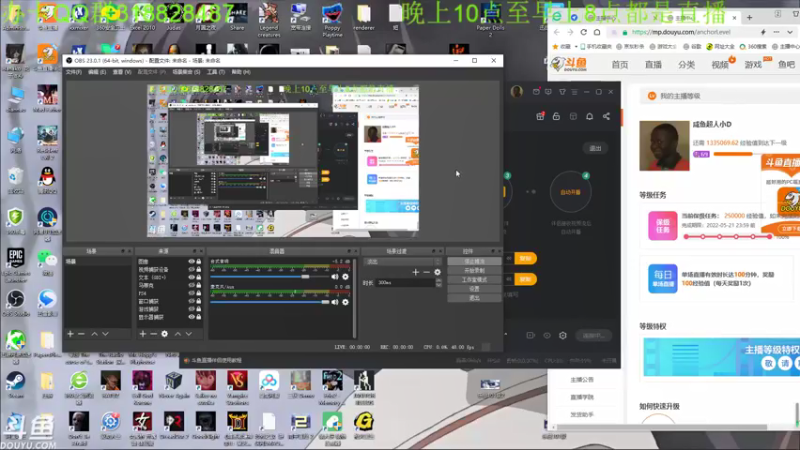Click level task progress bar on Douyu page
The width and height of the screenshot is (800, 450).
[x=728, y=236]
